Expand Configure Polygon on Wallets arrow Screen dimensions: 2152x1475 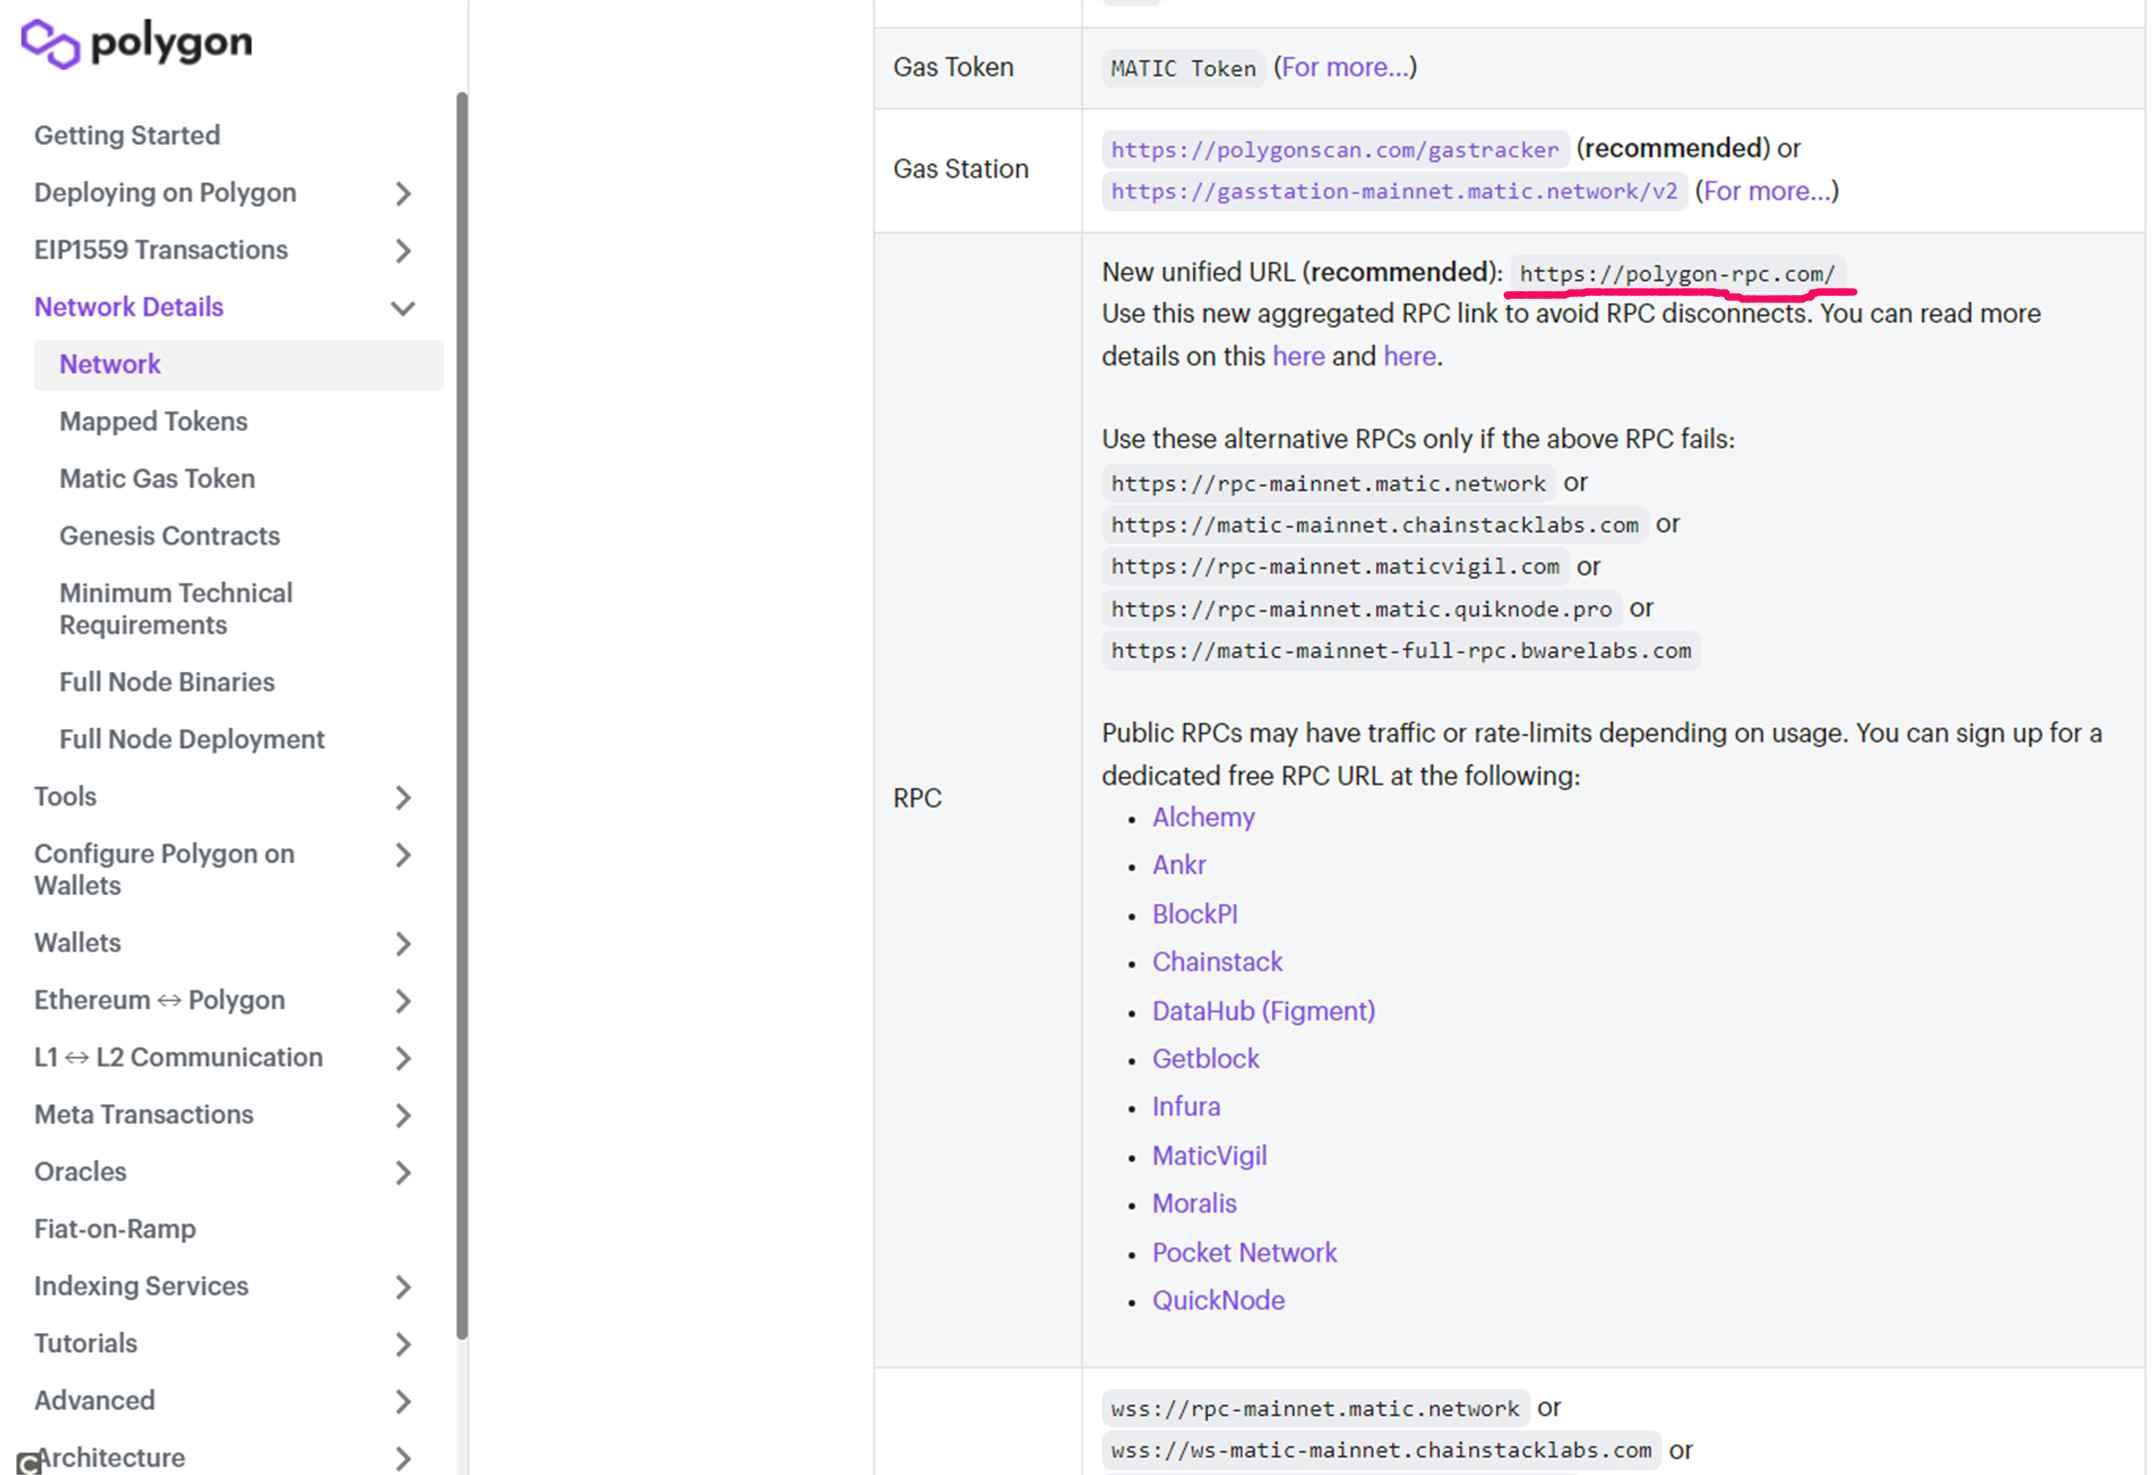402,855
